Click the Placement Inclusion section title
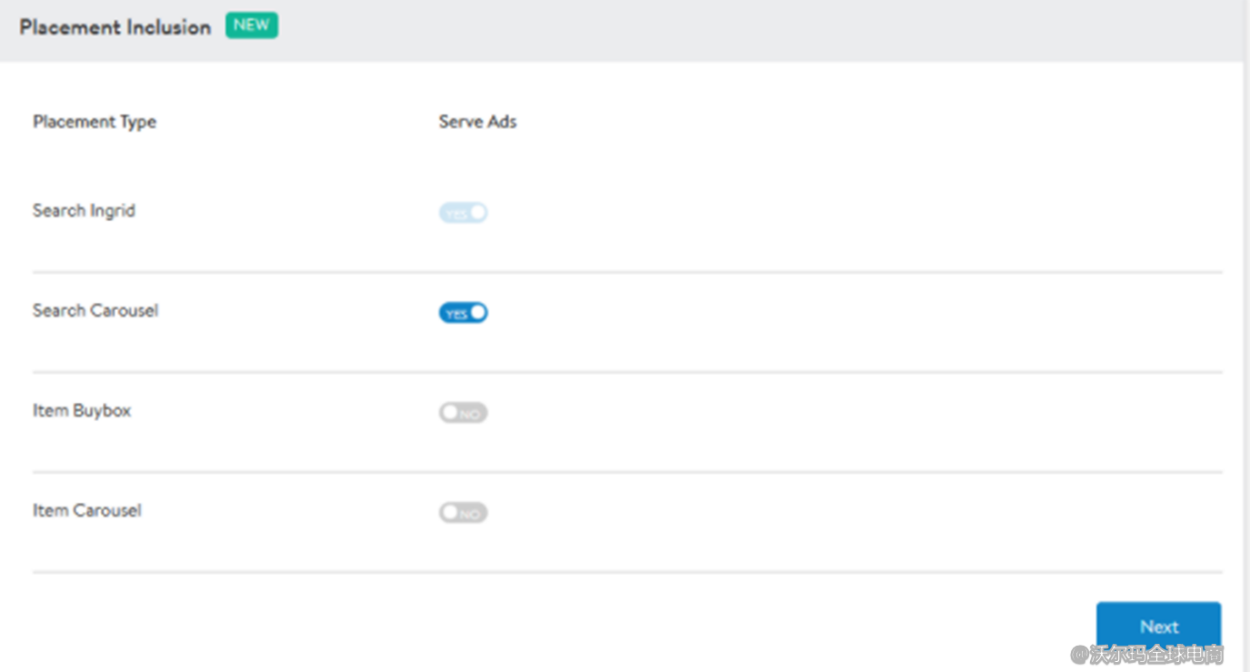The height and width of the screenshot is (672, 1250). 115,27
